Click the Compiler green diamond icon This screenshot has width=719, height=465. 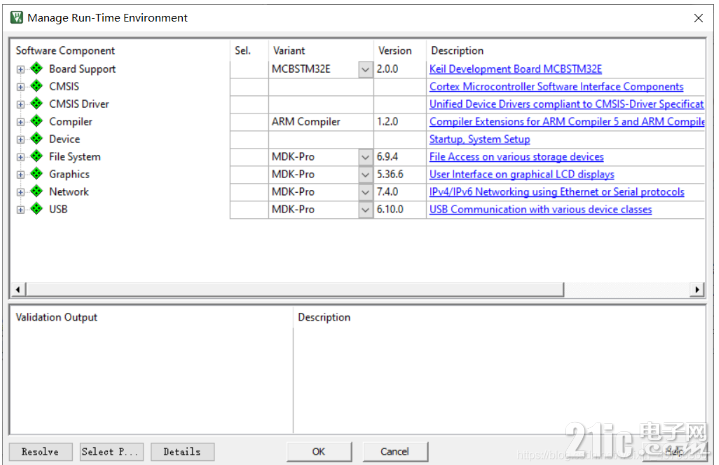coord(37,122)
